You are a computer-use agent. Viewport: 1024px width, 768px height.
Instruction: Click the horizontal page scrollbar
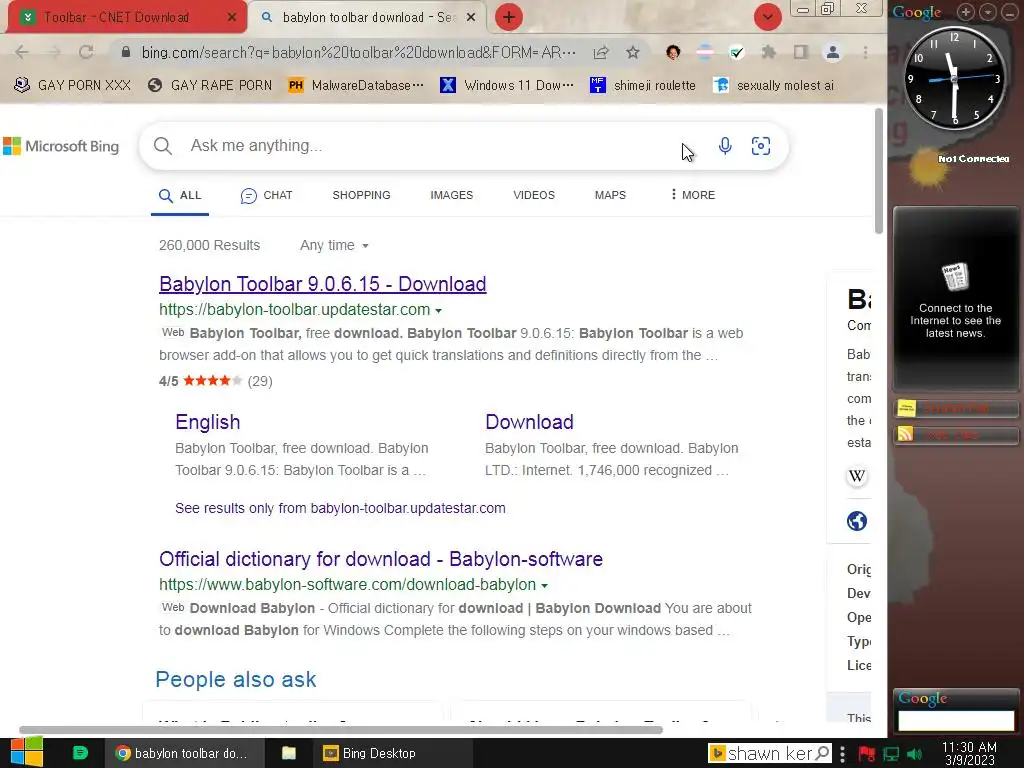tap(341, 730)
